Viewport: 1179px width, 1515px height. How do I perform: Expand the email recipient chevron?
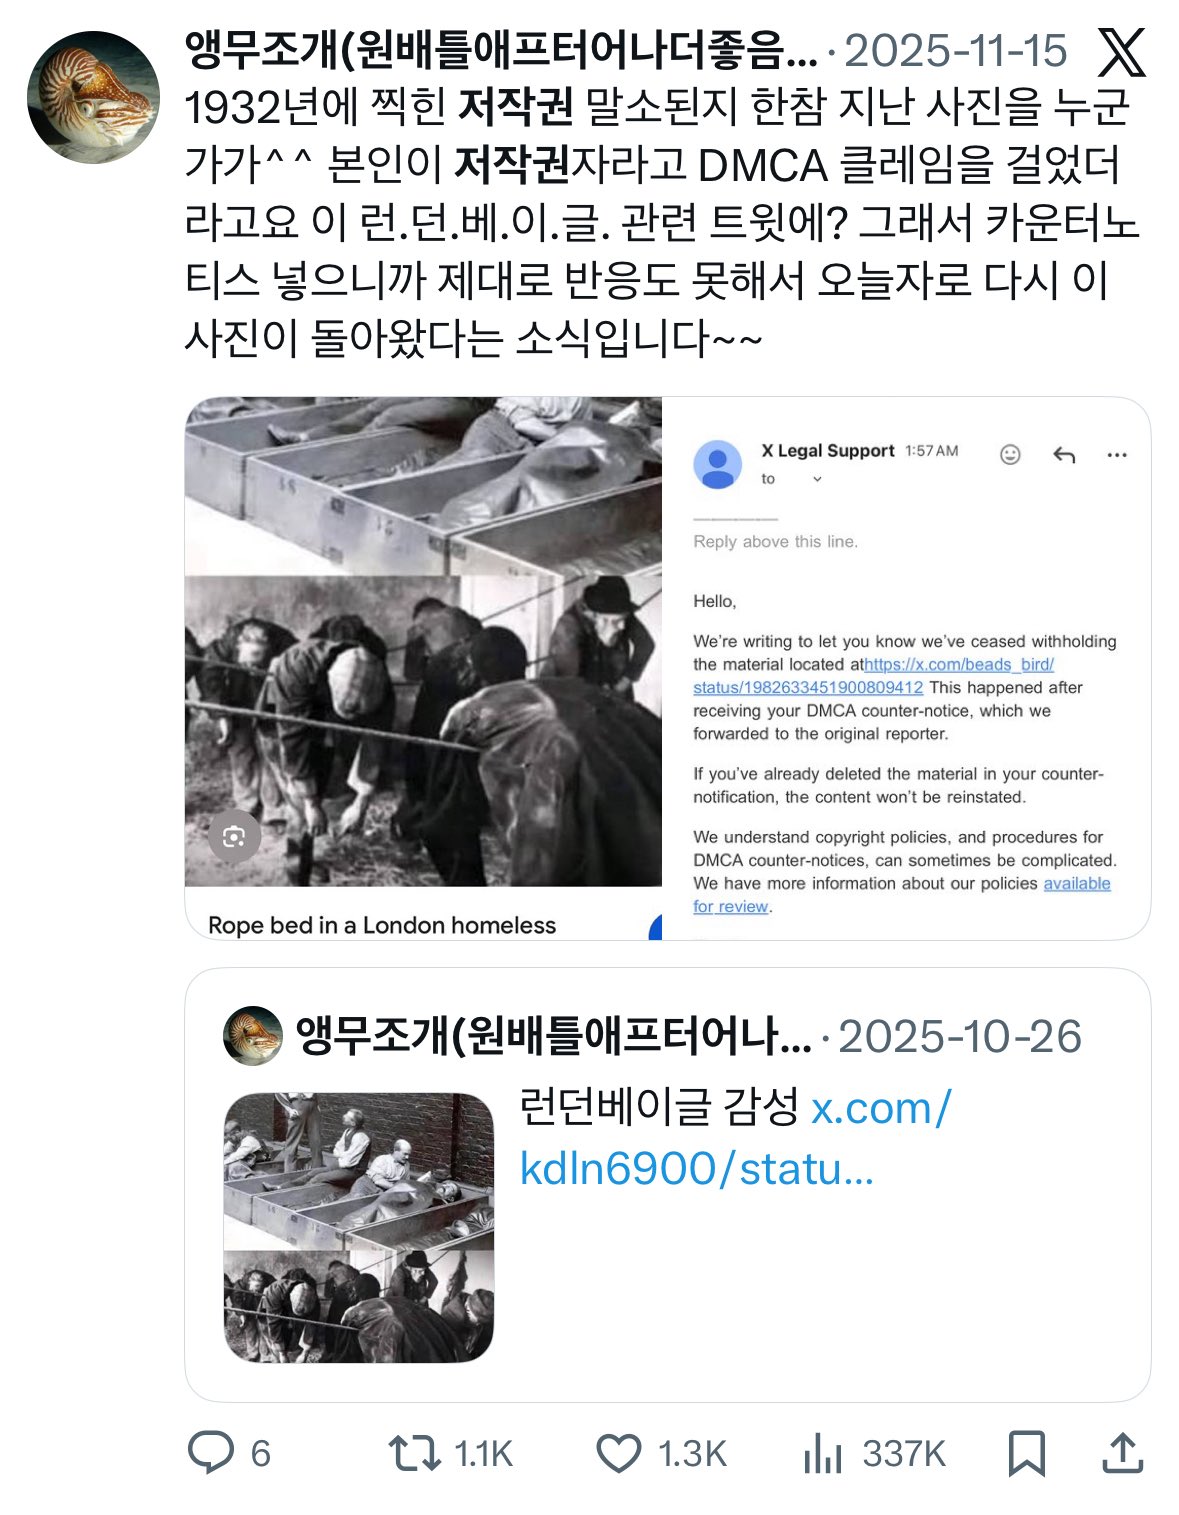point(817,479)
